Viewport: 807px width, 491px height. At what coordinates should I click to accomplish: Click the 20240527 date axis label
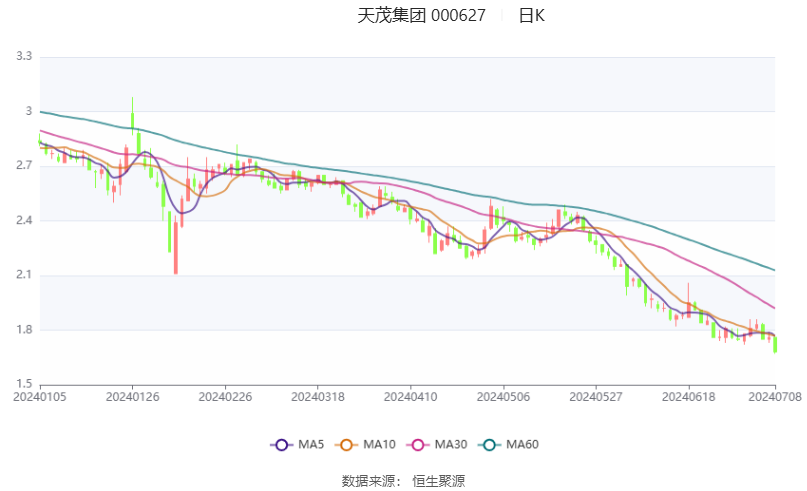(x=595, y=397)
